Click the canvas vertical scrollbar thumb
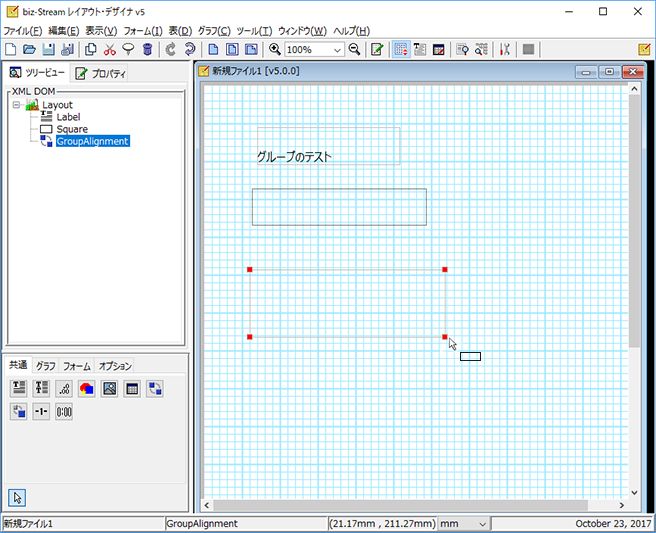656x533 pixels. pos(634,220)
